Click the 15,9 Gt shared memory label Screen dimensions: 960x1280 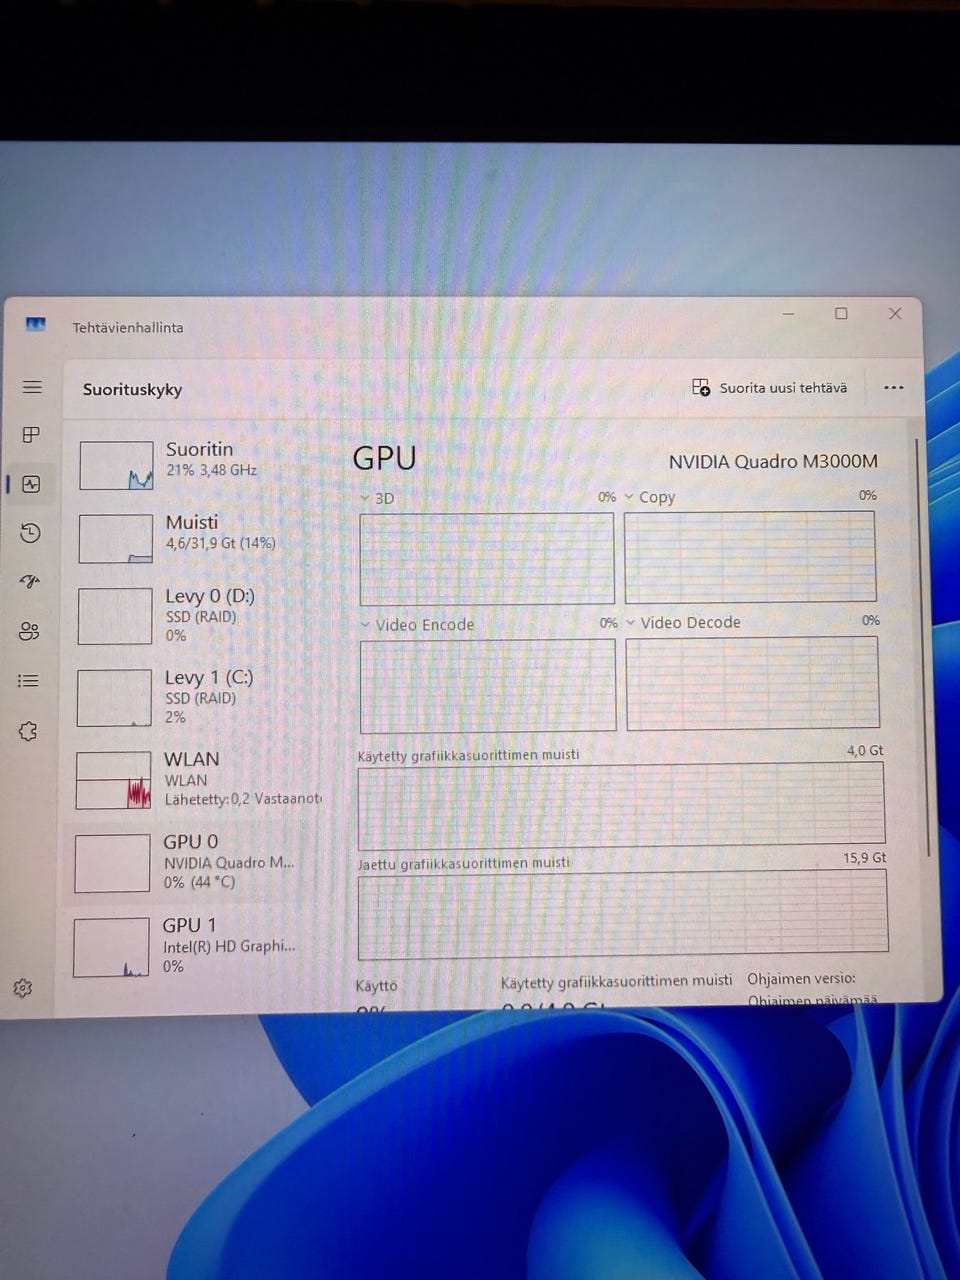(x=865, y=858)
